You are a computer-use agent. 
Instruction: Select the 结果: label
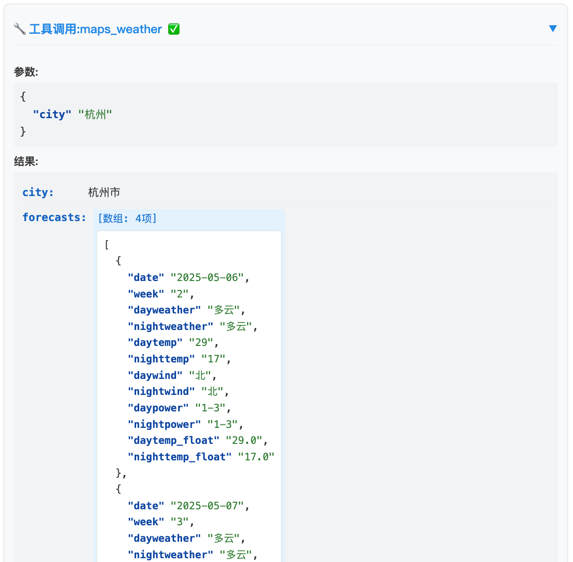tap(26, 161)
